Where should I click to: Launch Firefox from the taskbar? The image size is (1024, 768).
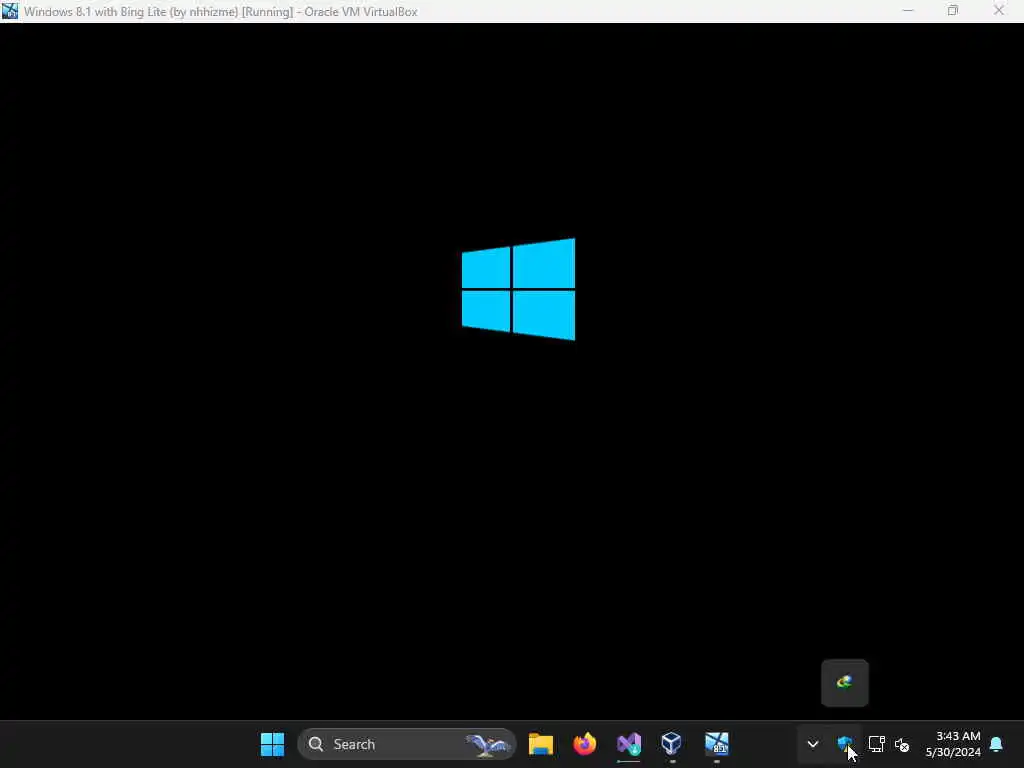[x=584, y=744]
